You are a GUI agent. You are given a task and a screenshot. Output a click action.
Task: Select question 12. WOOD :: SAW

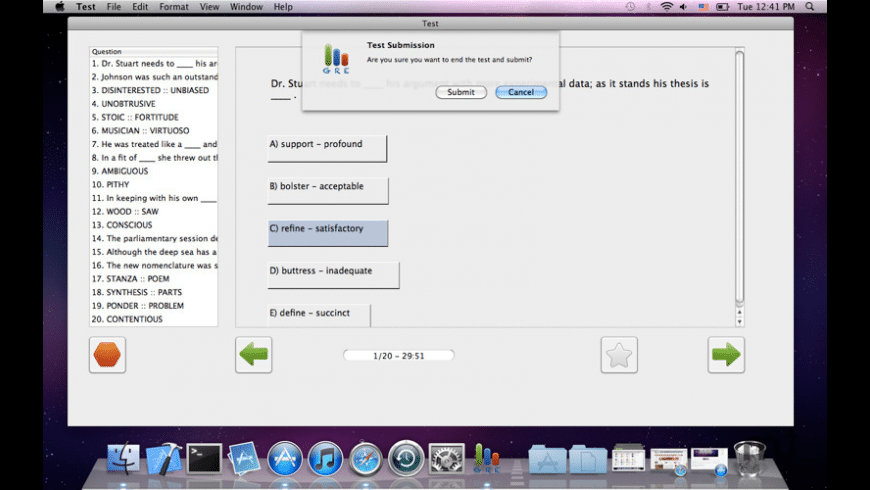[x=154, y=211]
